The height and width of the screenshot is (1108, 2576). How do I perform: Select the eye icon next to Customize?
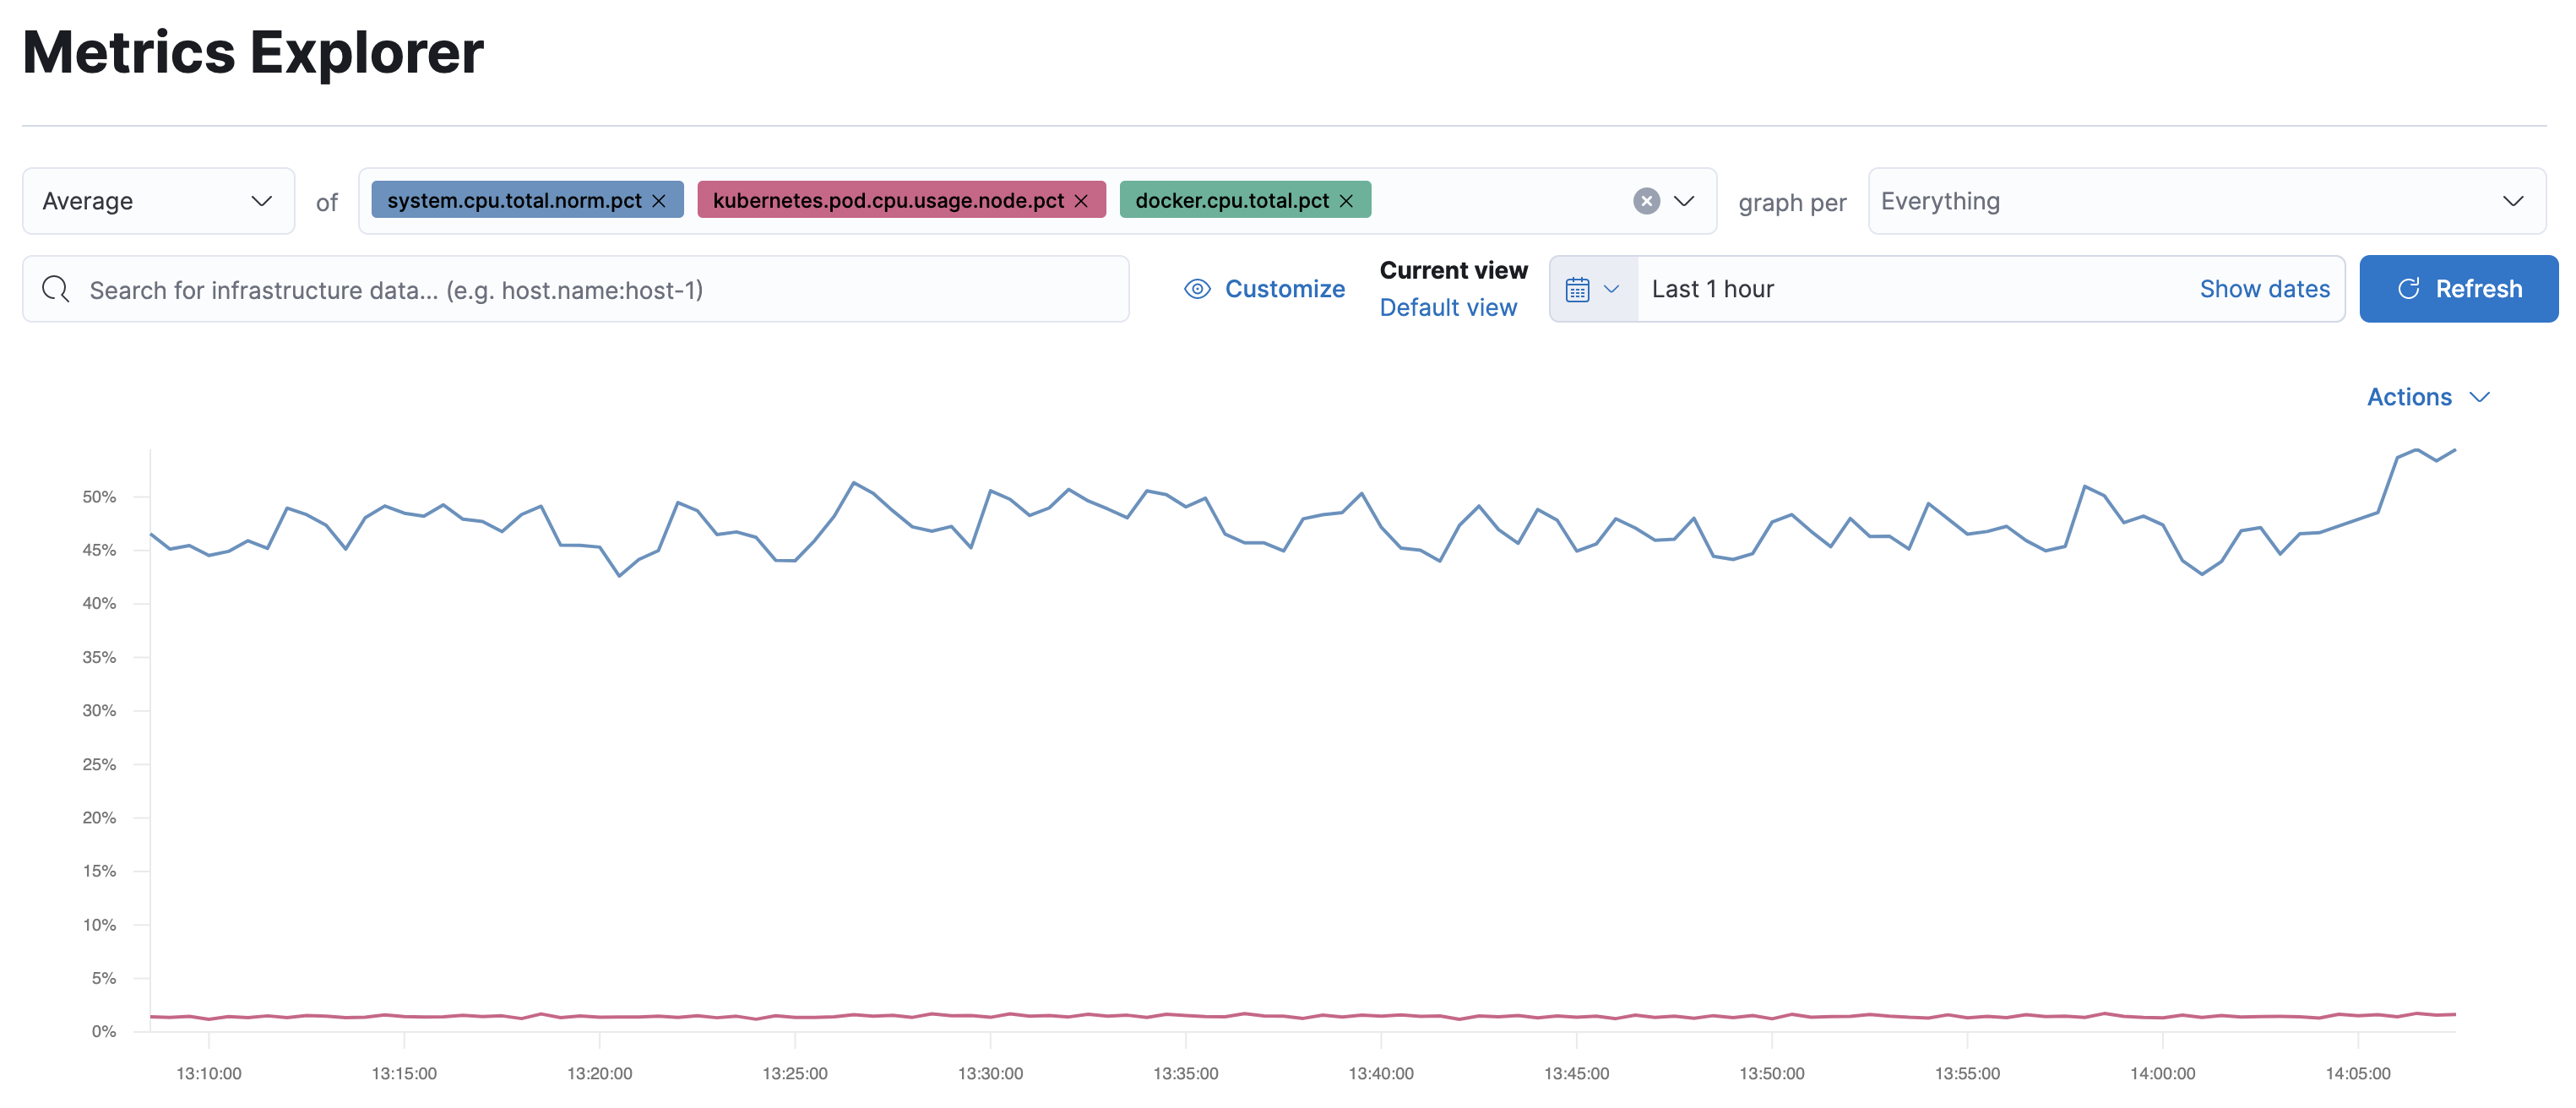pyautogui.click(x=1196, y=288)
